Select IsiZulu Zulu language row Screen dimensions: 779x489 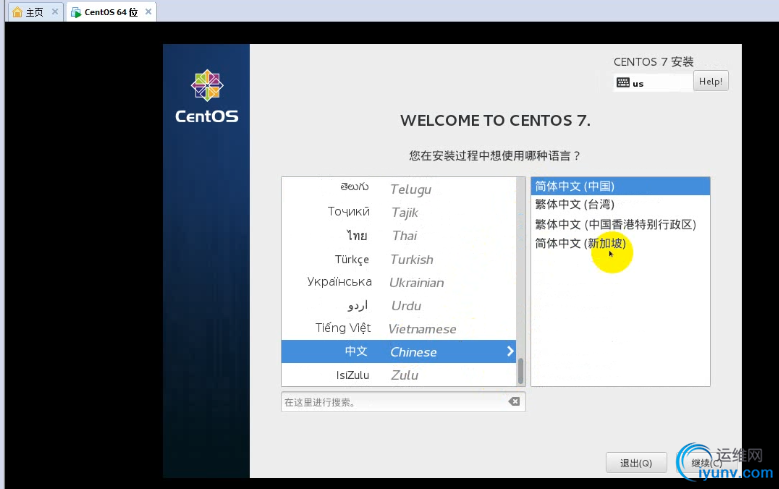click(x=399, y=375)
